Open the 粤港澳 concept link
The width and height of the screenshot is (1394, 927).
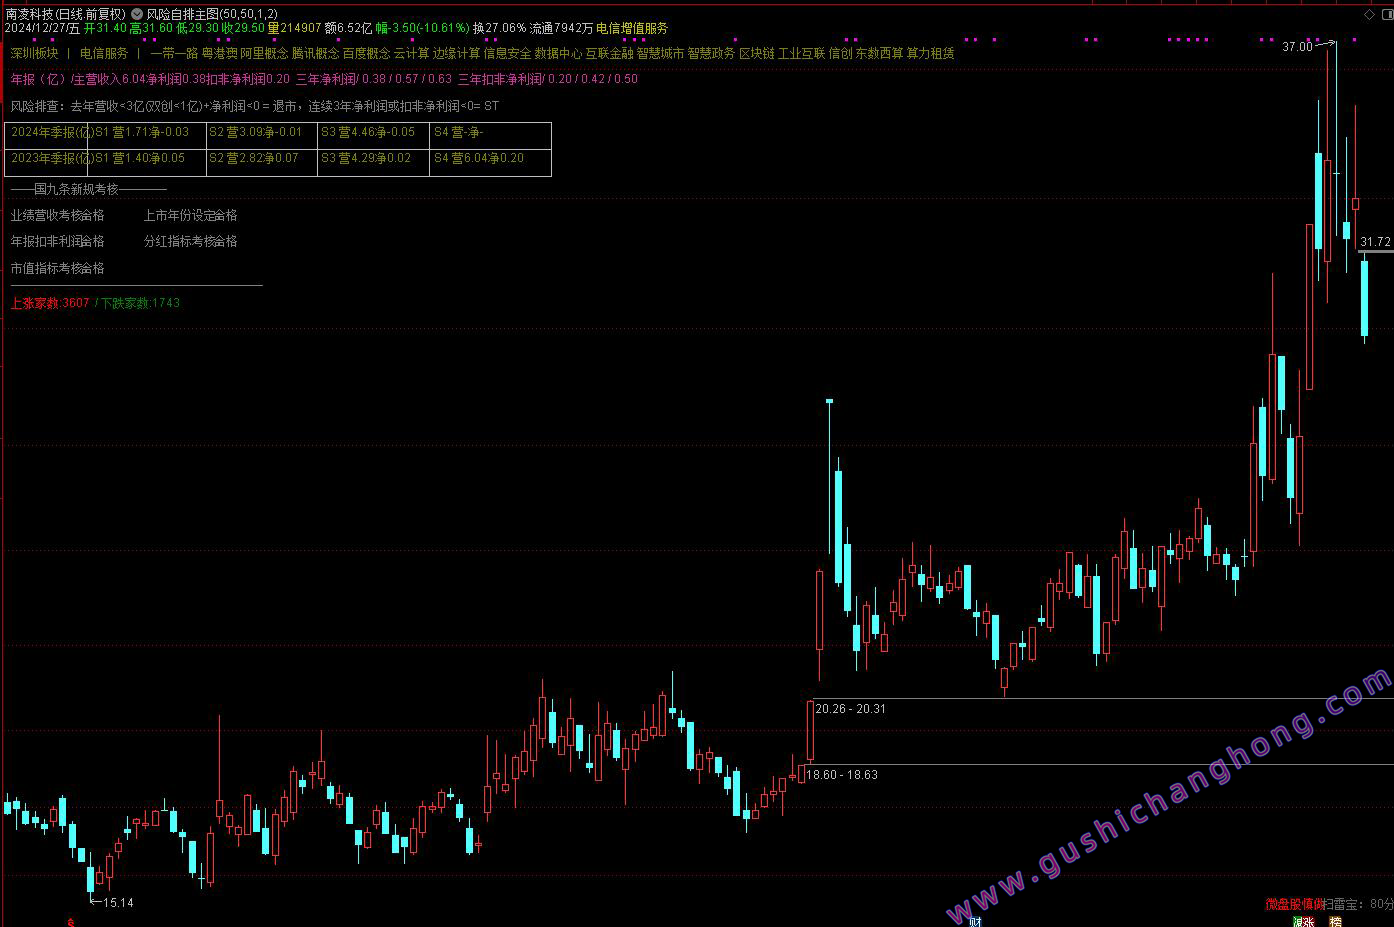click(220, 53)
